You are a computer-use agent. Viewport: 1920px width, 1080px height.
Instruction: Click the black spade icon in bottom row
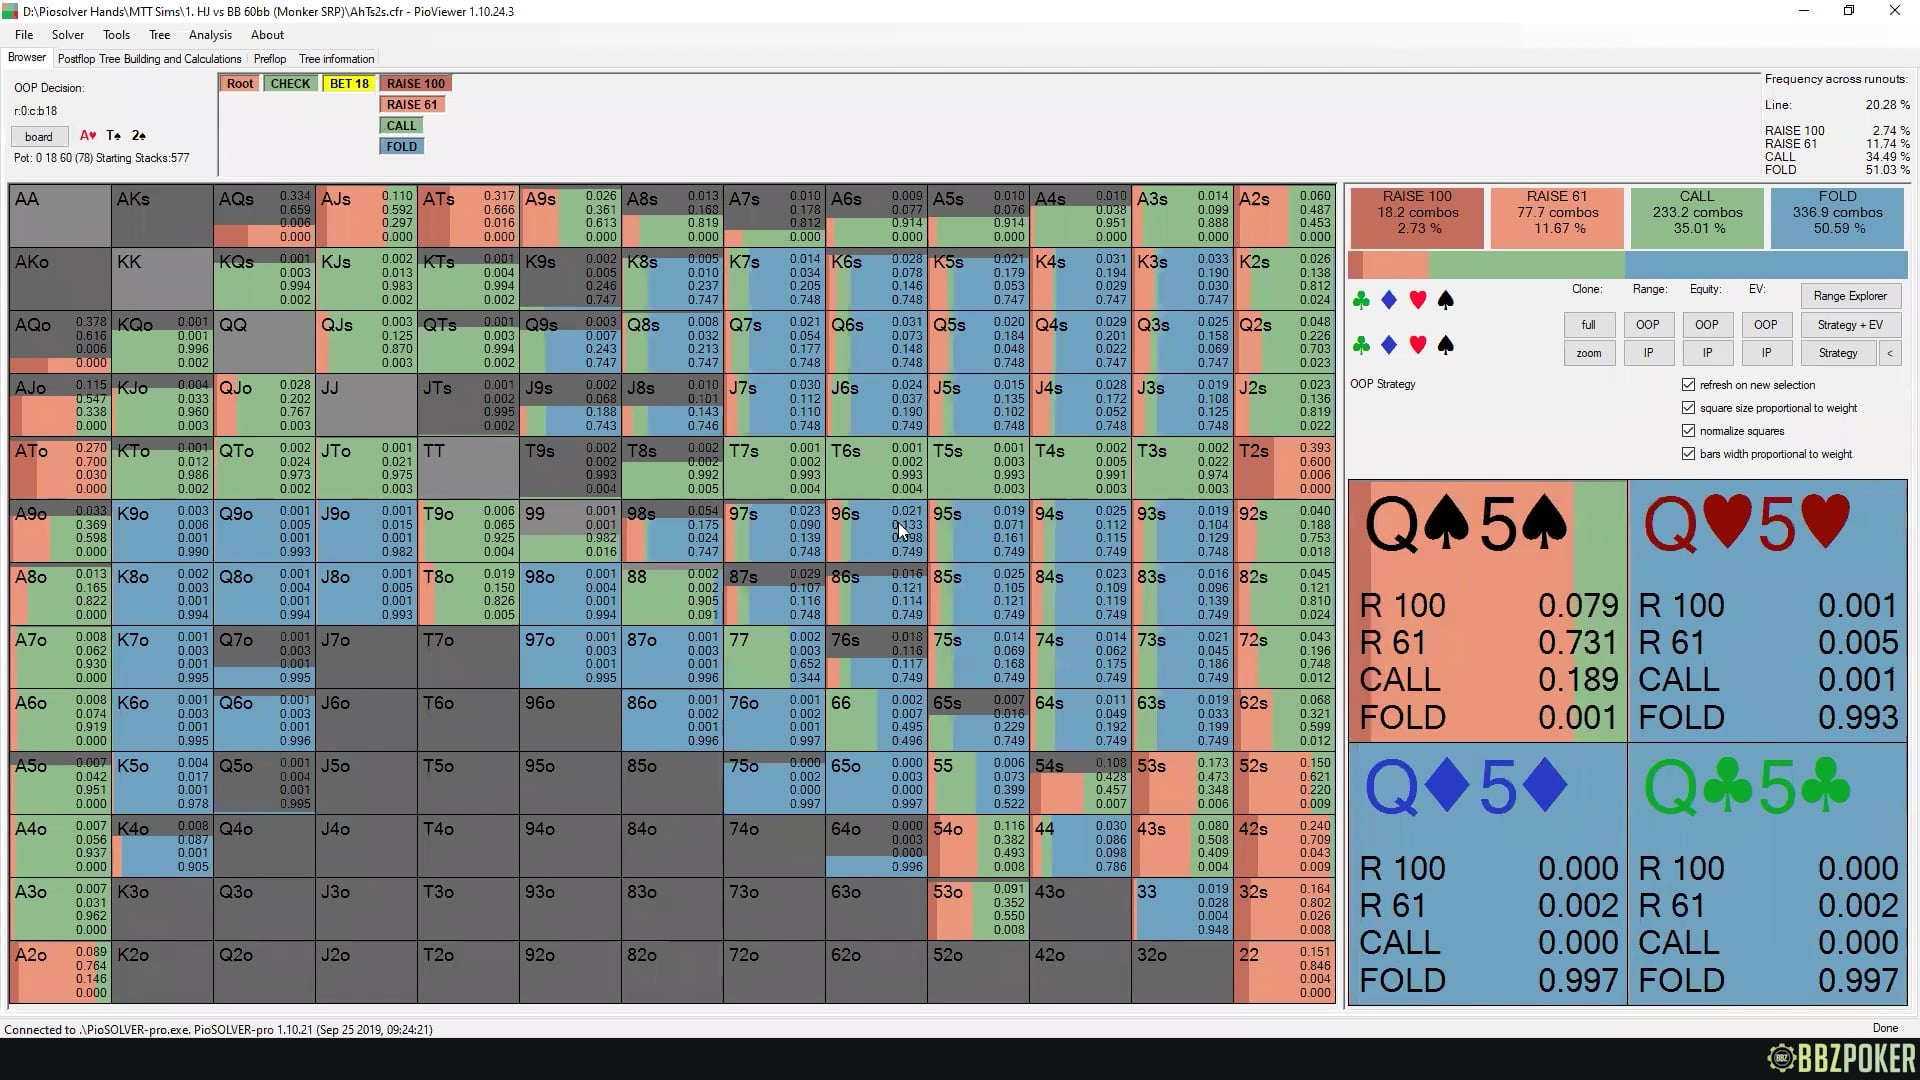(x=1445, y=345)
